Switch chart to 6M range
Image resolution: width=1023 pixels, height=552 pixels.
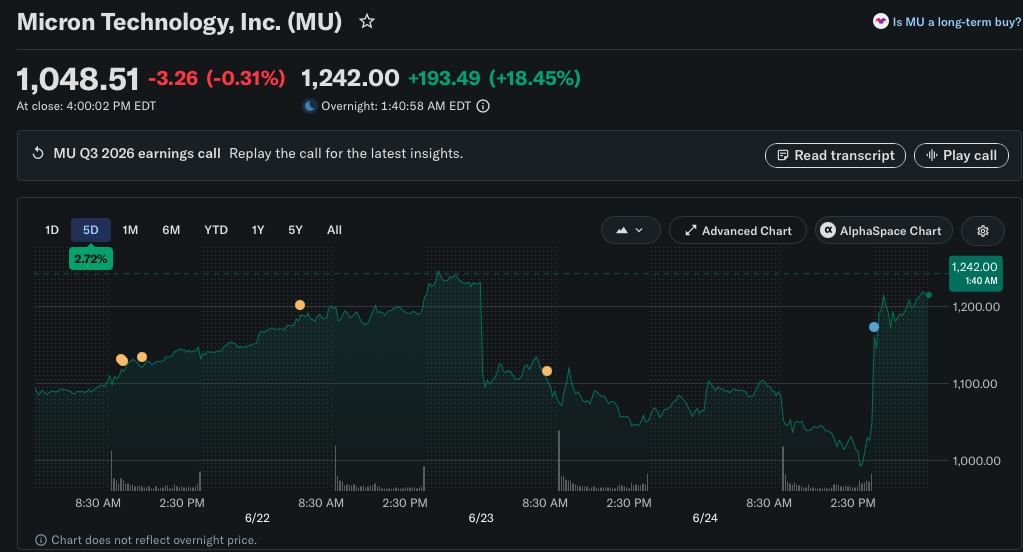click(171, 230)
